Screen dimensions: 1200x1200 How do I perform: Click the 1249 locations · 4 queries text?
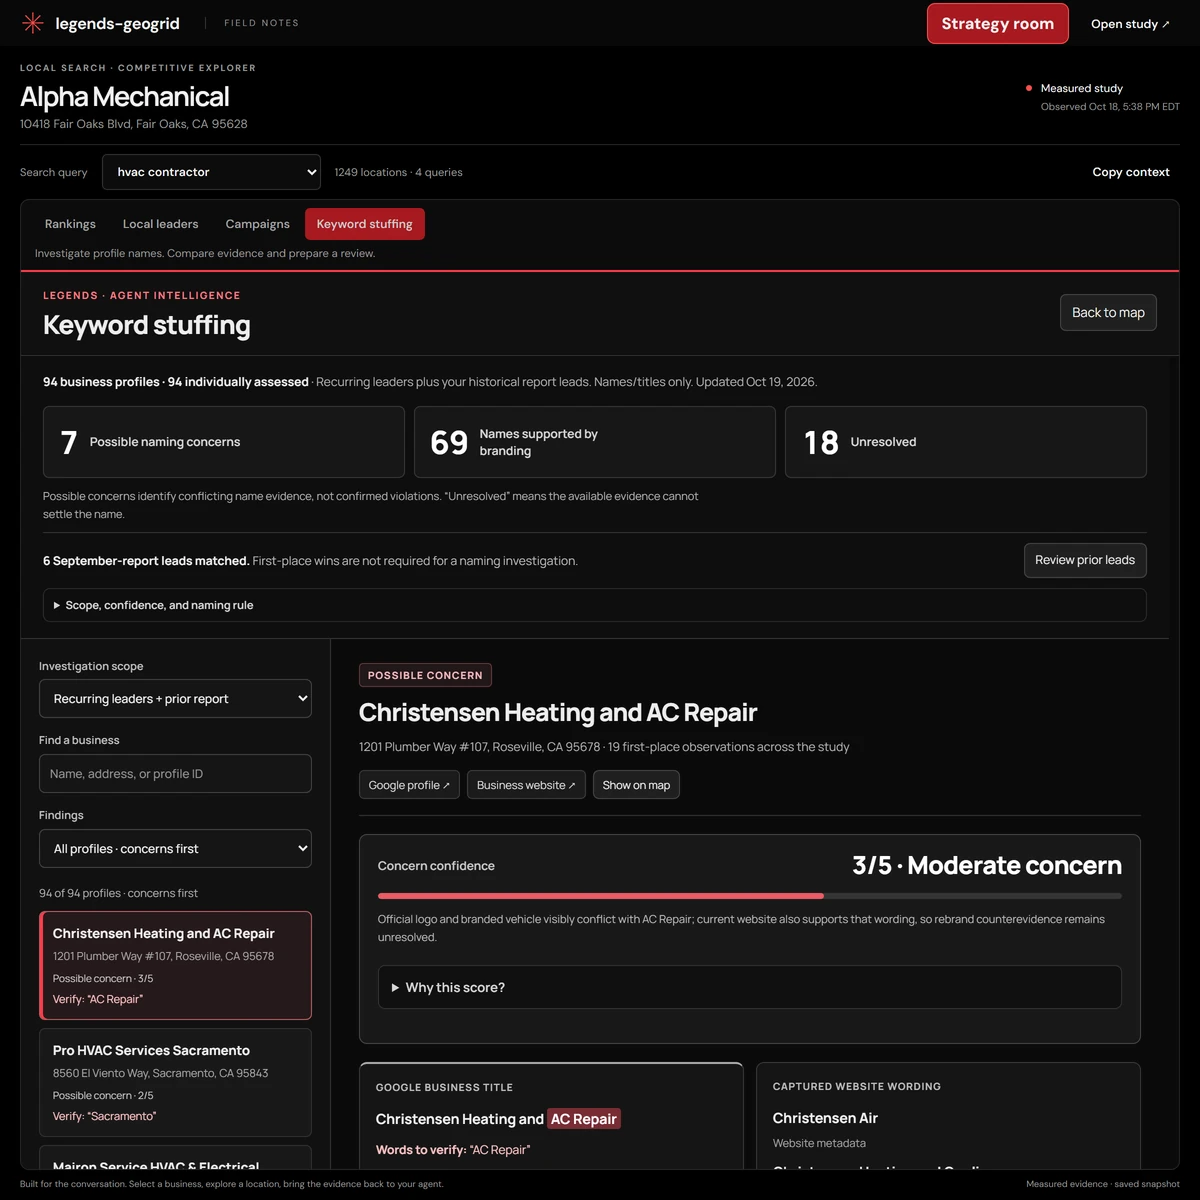pos(398,172)
